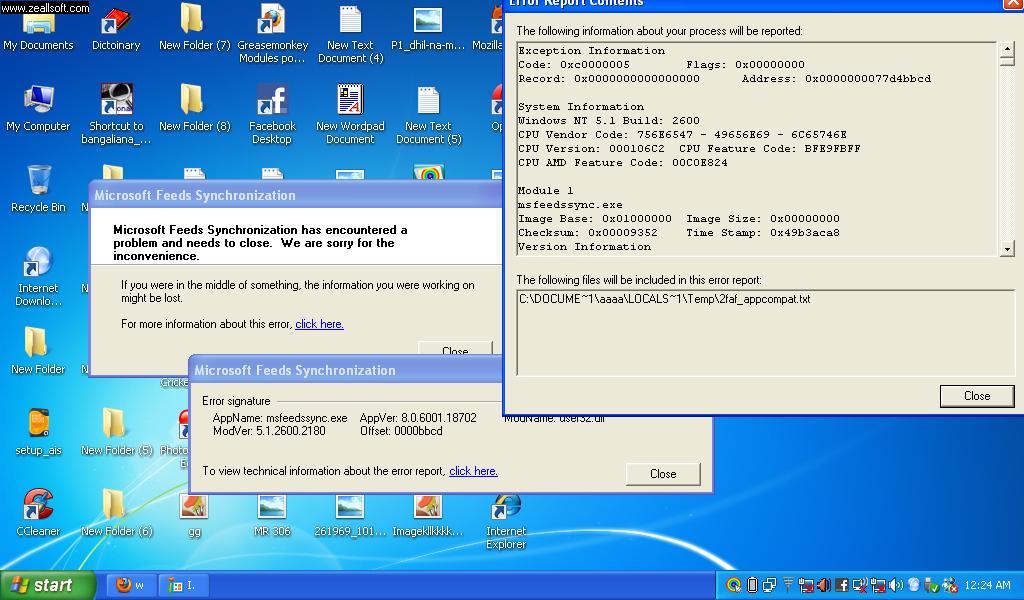Click the partially hidden Close button in the first Feeds dialog
This screenshot has width=1024, height=600.
click(x=455, y=349)
